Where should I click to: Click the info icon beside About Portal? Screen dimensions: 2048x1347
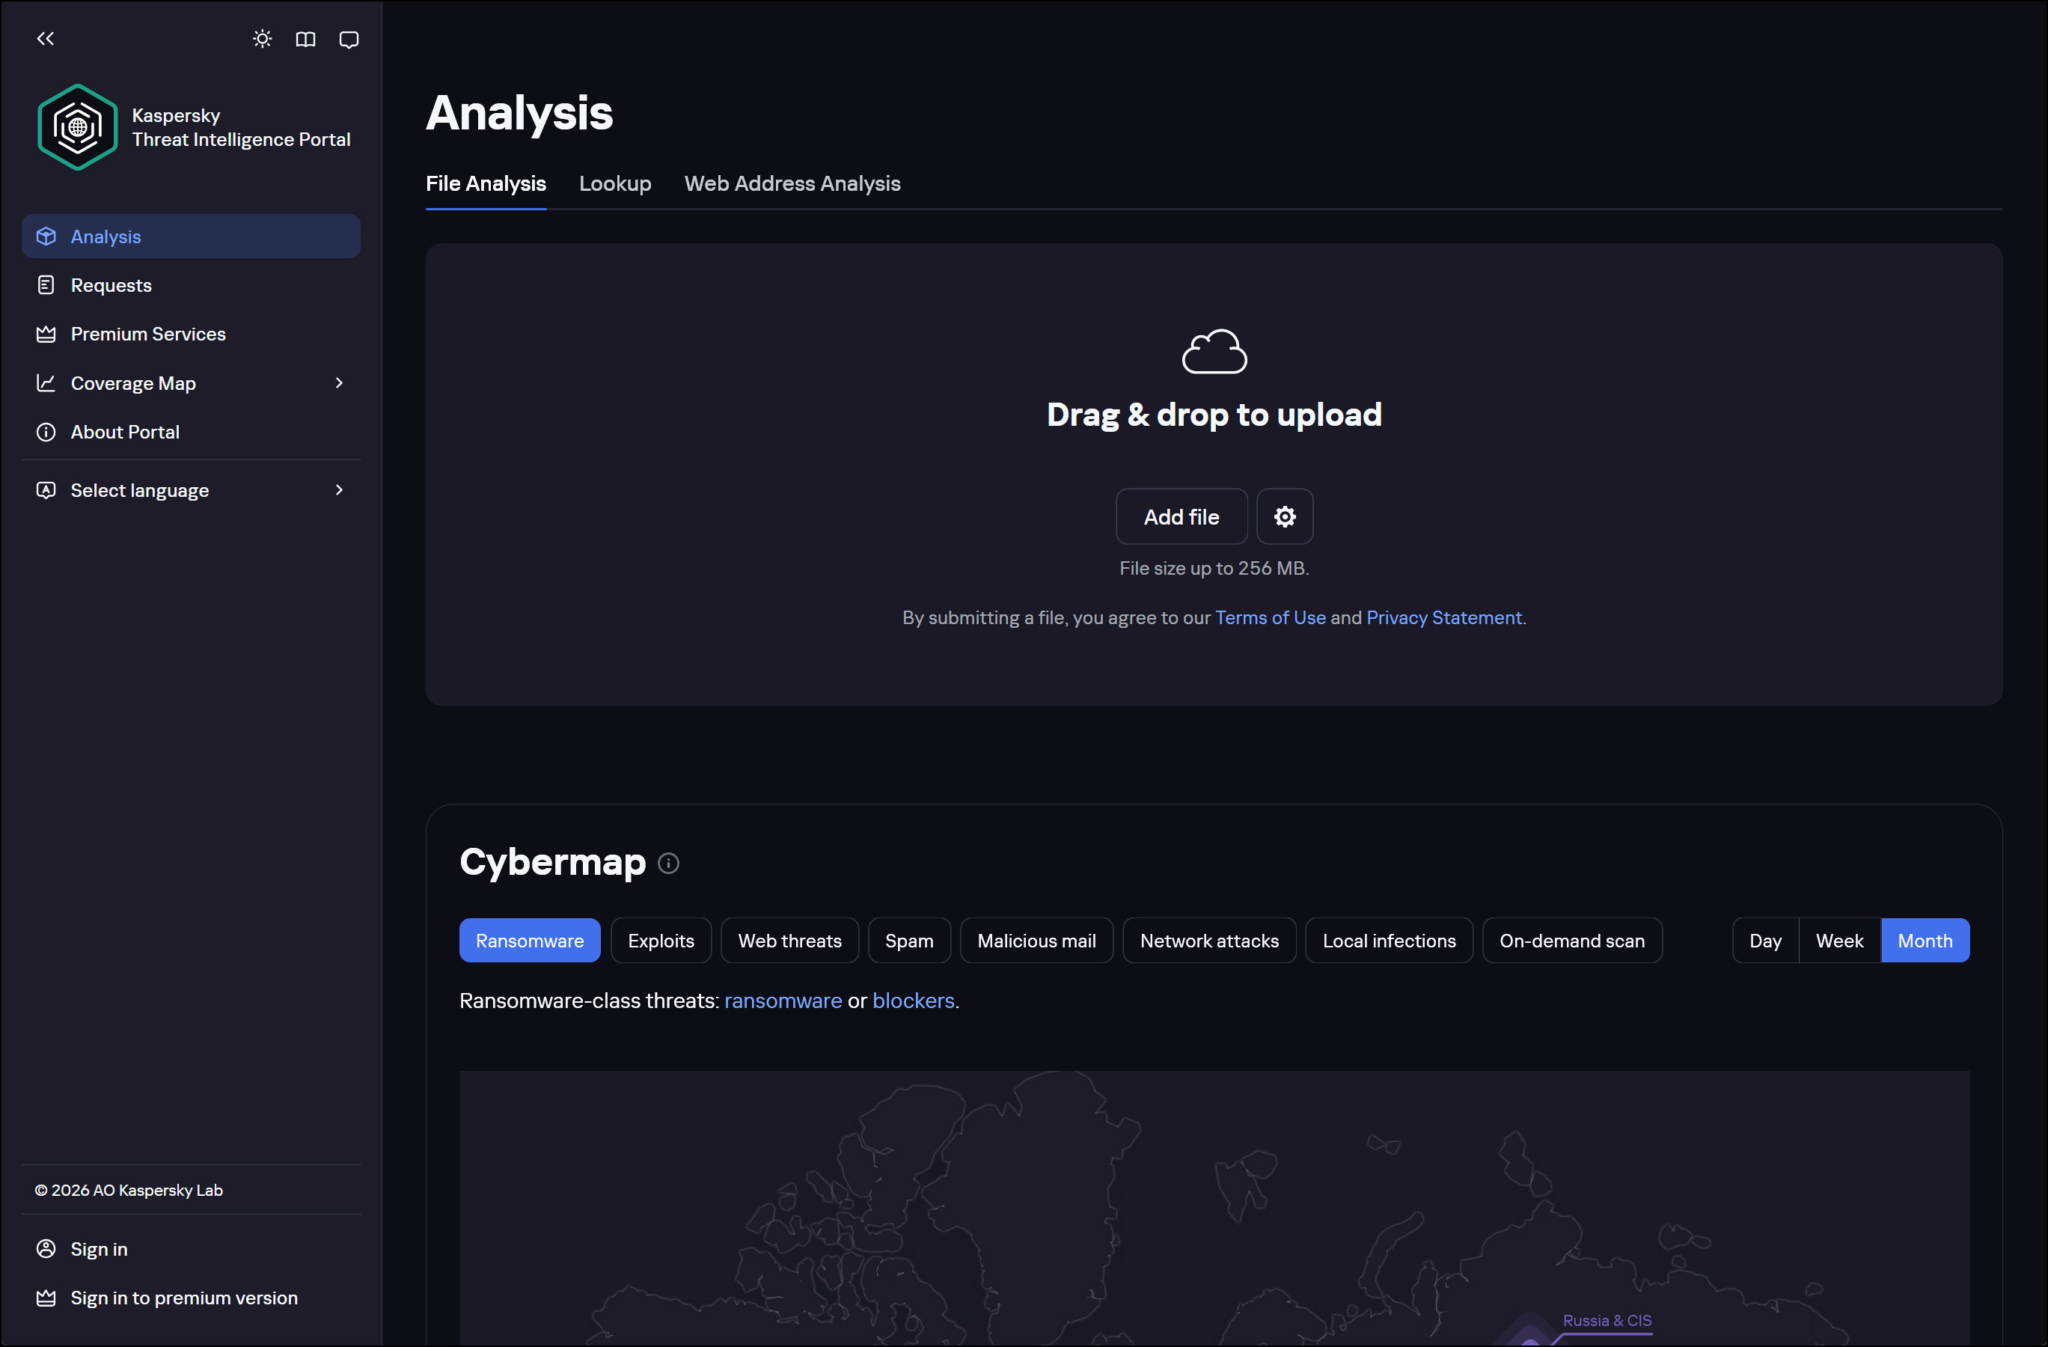(x=46, y=432)
